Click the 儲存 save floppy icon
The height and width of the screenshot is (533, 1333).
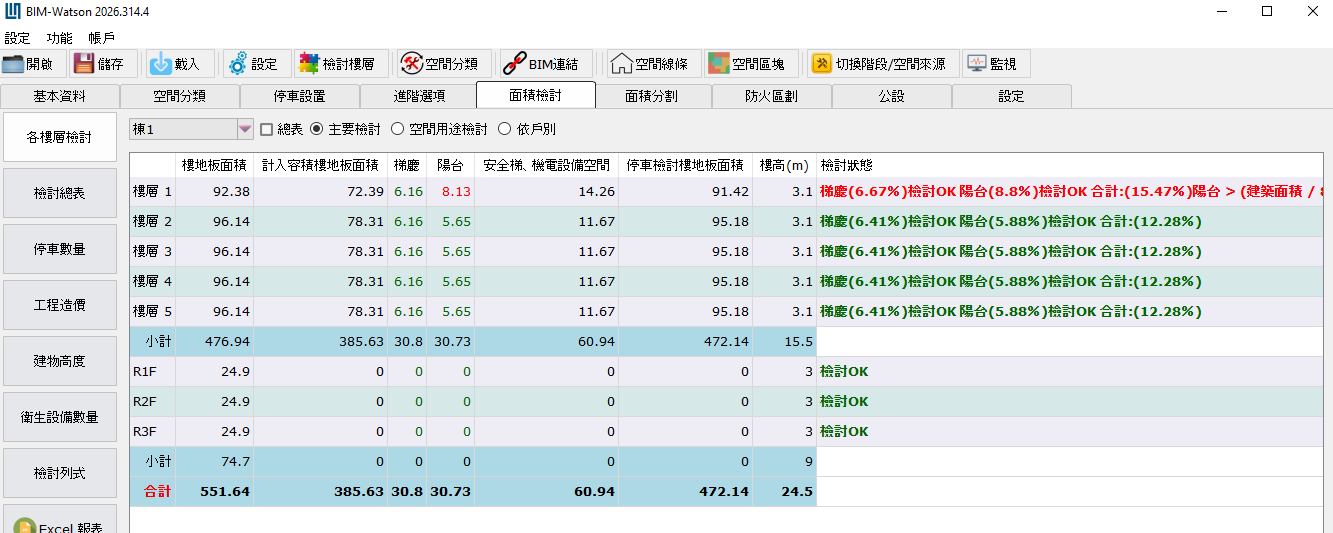84,64
